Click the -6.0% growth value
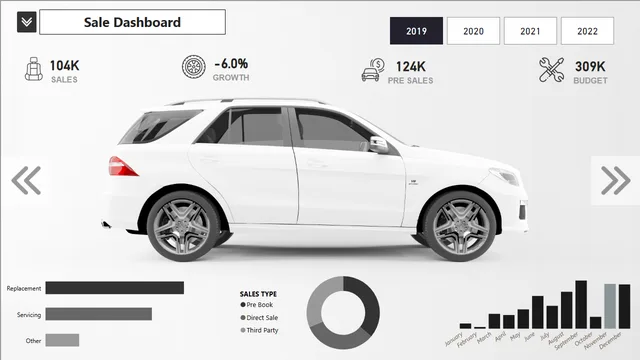Viewport: 640px width, 360px height. click(231, 64)
